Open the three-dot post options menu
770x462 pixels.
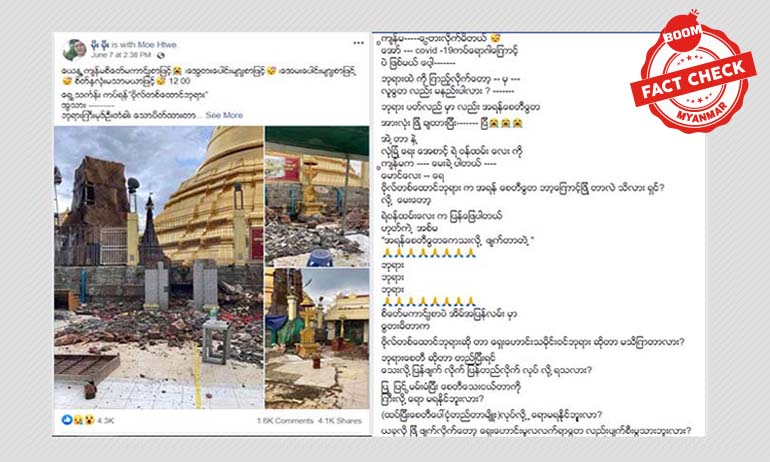click(358, 43)
